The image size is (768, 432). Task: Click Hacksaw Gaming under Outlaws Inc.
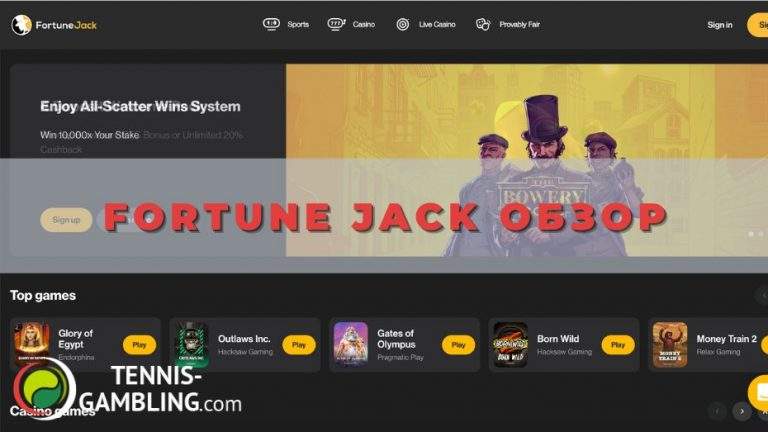pyautogui.click(x=245, y=352)
